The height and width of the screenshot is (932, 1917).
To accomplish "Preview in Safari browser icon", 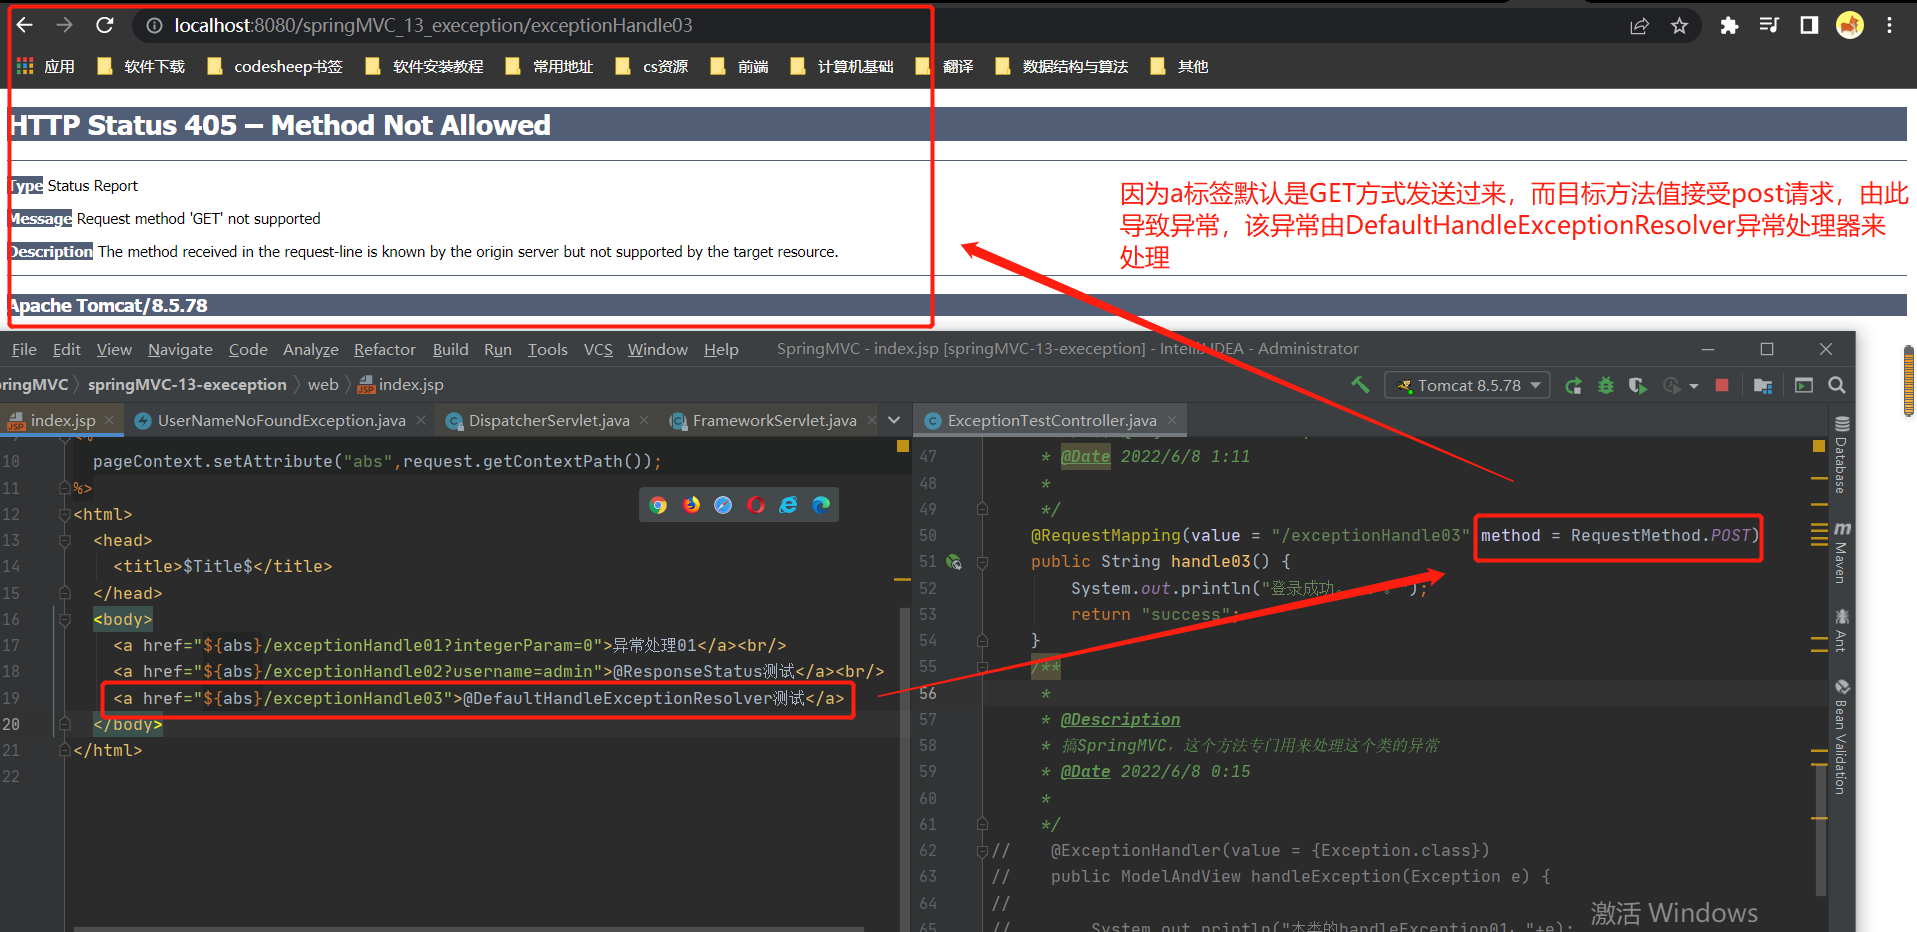I will pos(723,505).
